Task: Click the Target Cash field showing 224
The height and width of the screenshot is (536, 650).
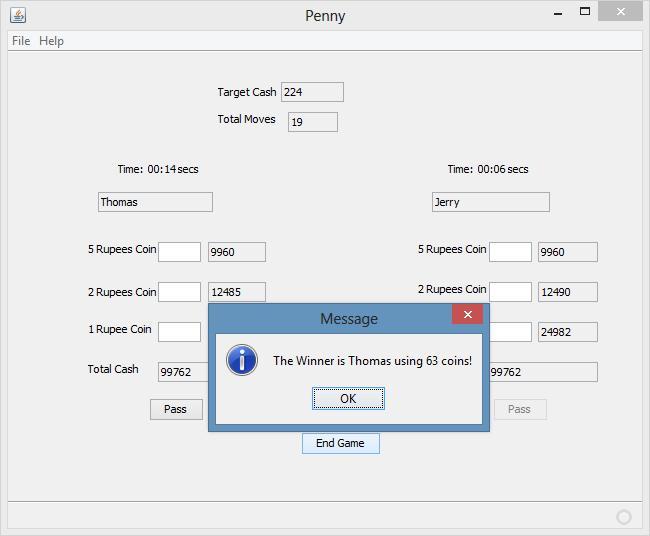Action: [312, 92]
